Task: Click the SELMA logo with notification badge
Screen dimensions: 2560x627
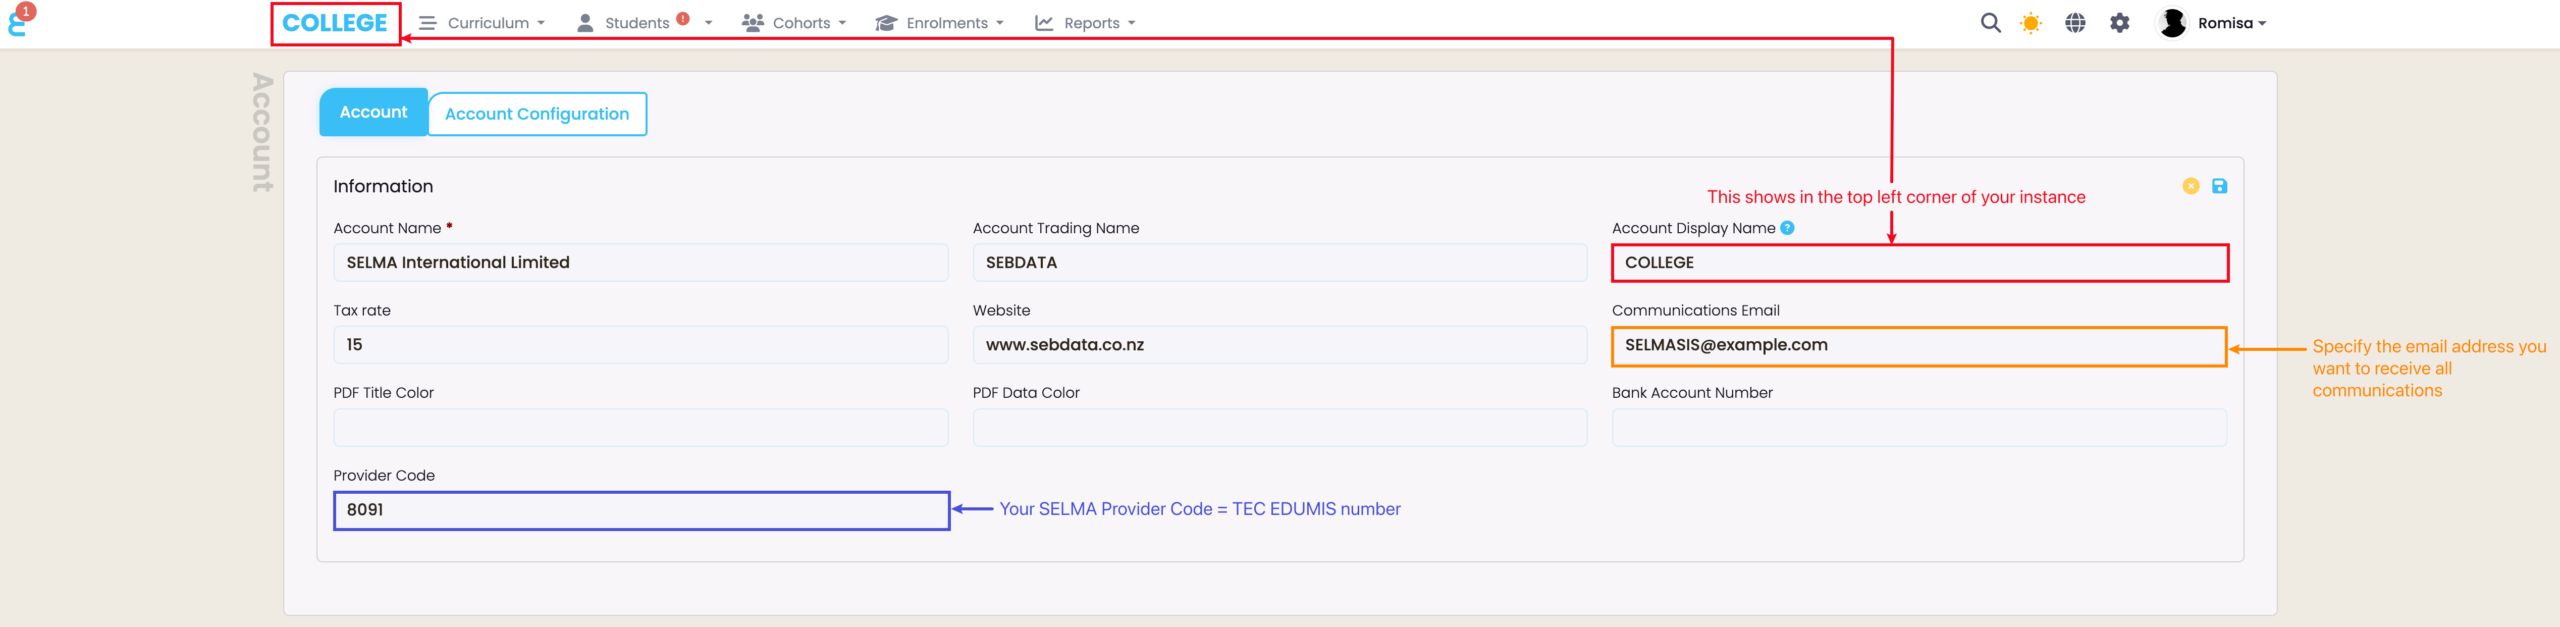Action: [x=18, y=21]
